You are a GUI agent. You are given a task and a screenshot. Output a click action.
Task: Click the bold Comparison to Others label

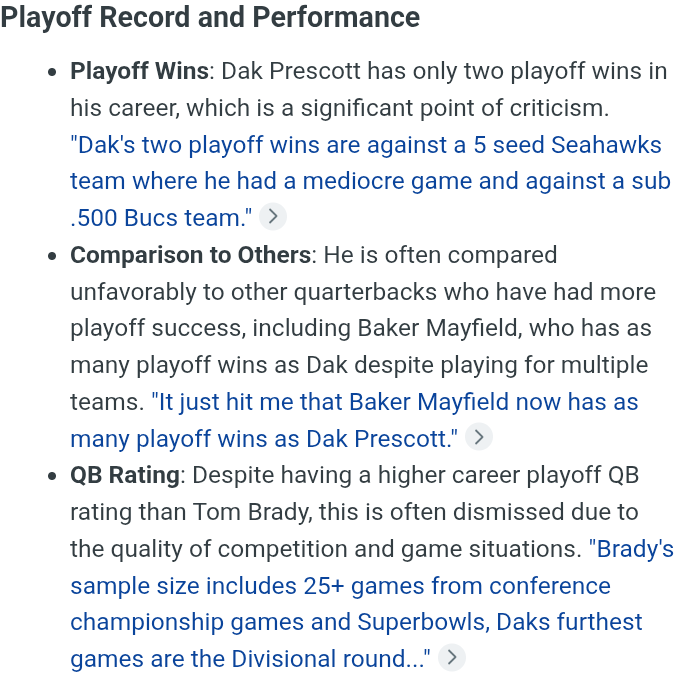click(x=190, y=255)
